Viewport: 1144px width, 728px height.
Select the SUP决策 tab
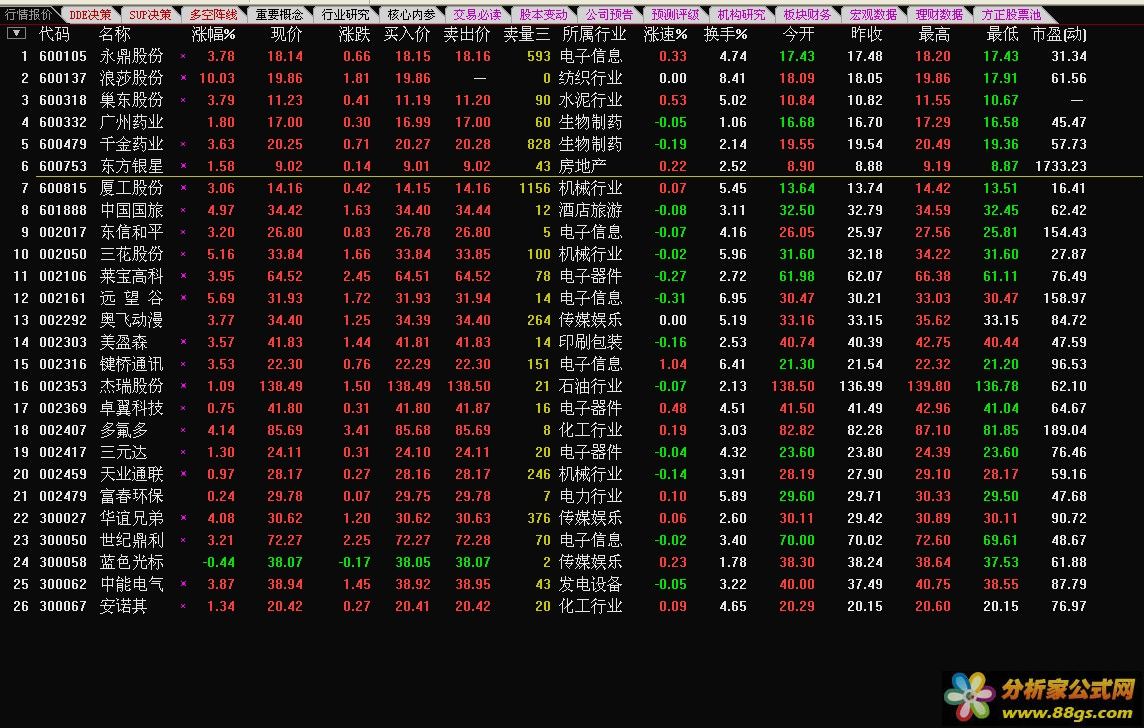(x=150, y=15)
